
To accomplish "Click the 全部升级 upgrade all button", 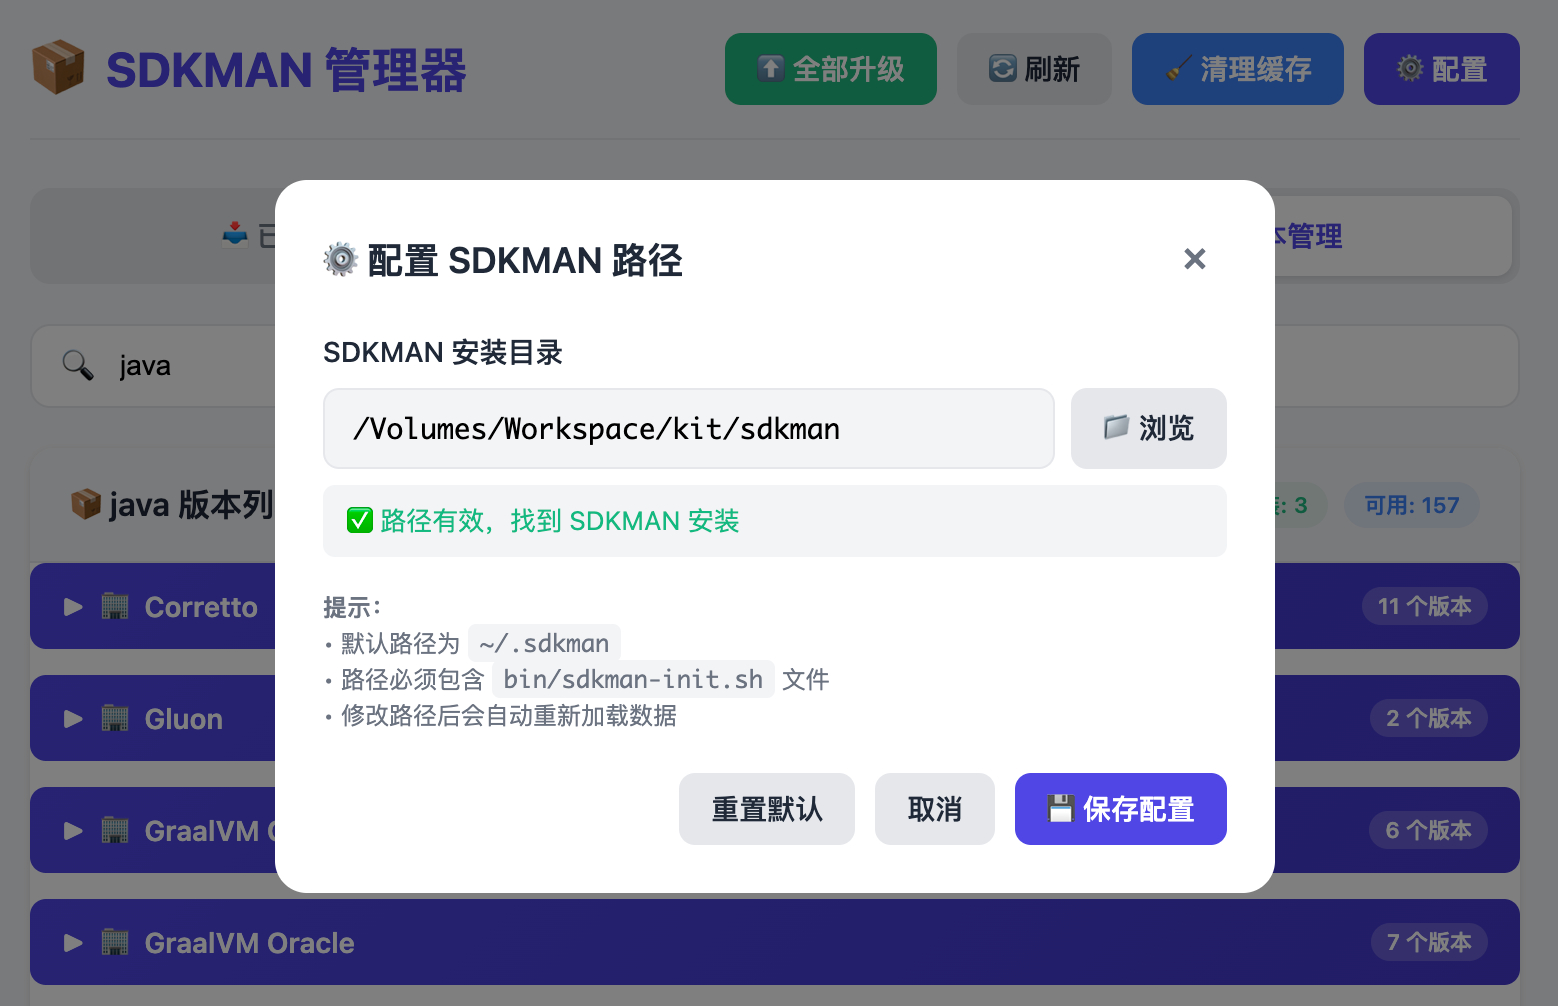I will 830,69.
